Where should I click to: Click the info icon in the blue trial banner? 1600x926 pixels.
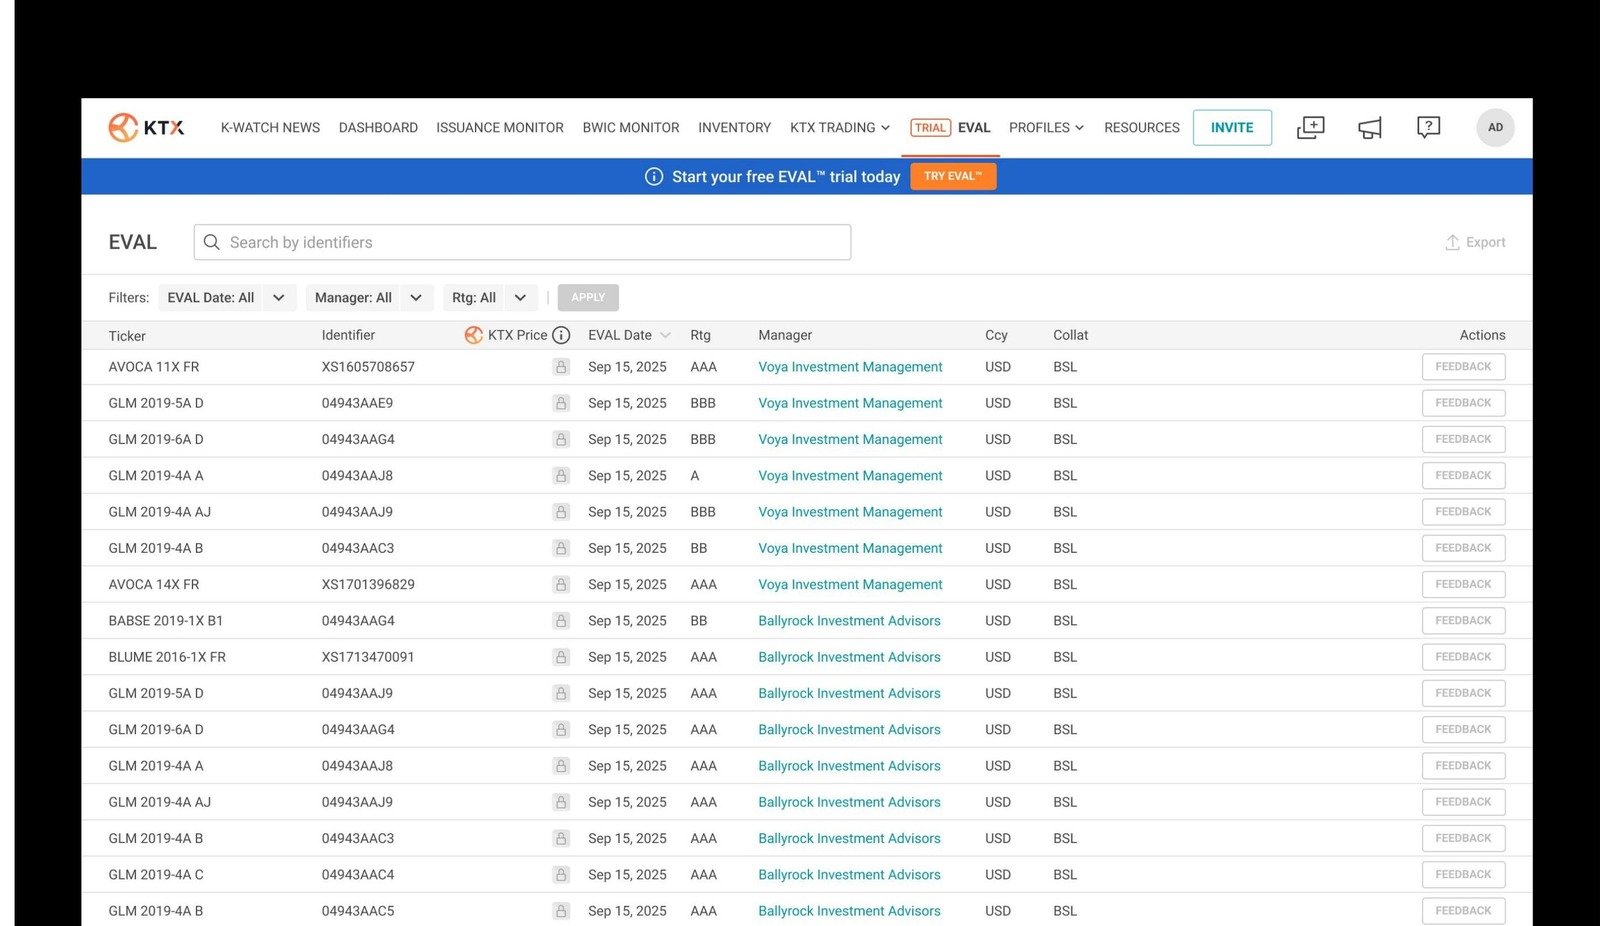tap(654, 176)
